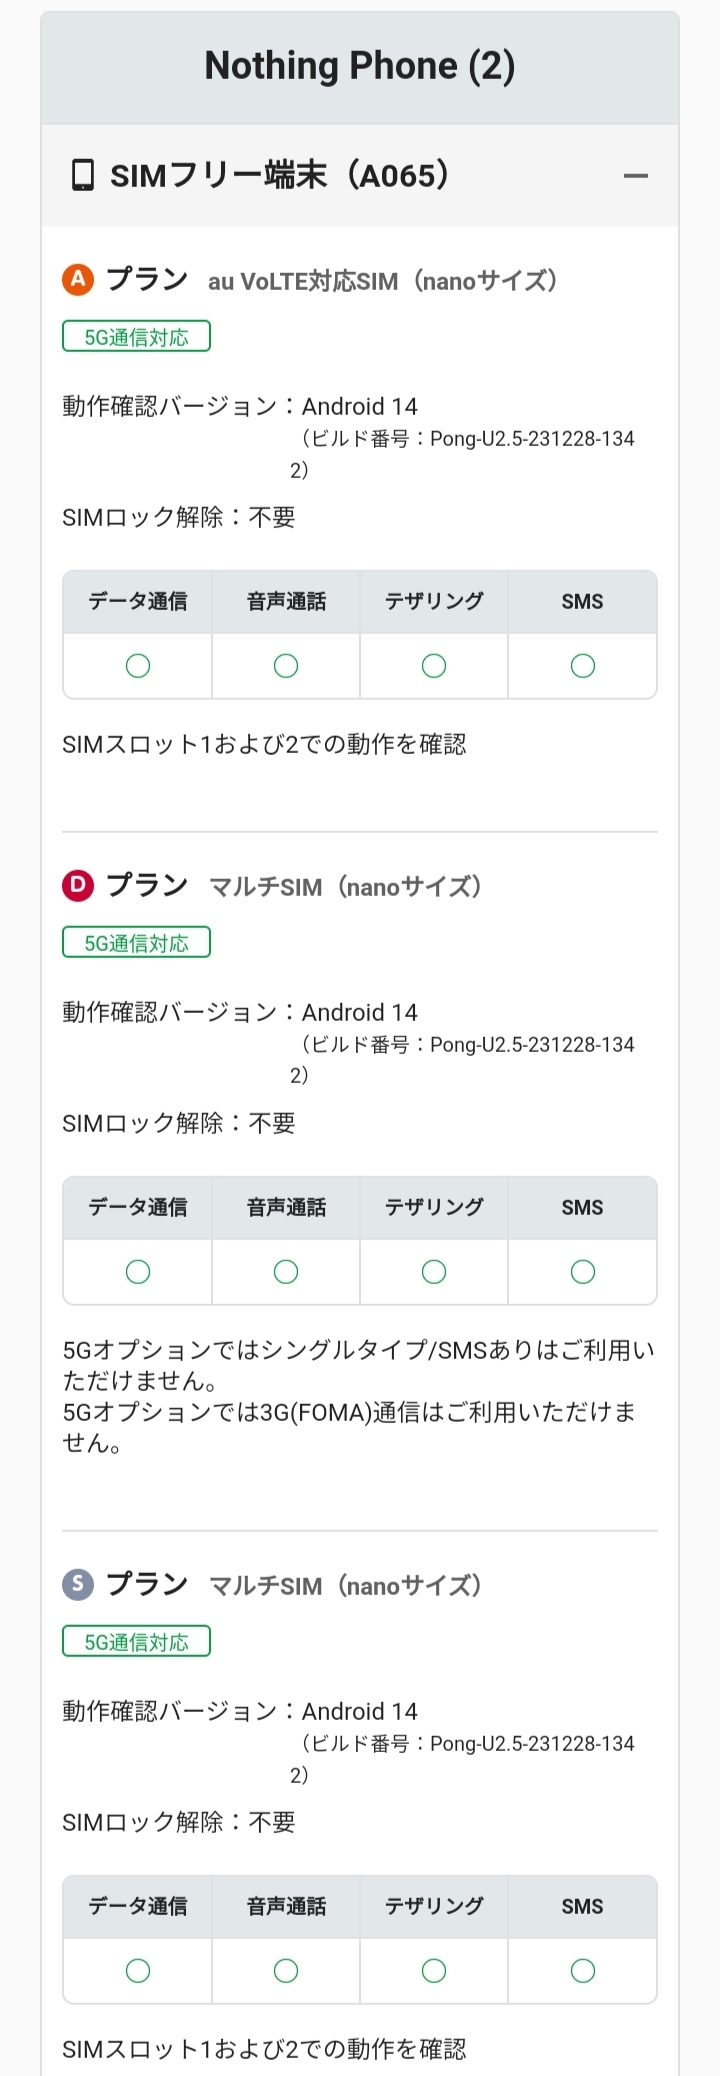The height and width of the screenshot is (2076, 720).
Task: Collapse the SIMフリー端末 section with minus icon
Action: point(635,176)
